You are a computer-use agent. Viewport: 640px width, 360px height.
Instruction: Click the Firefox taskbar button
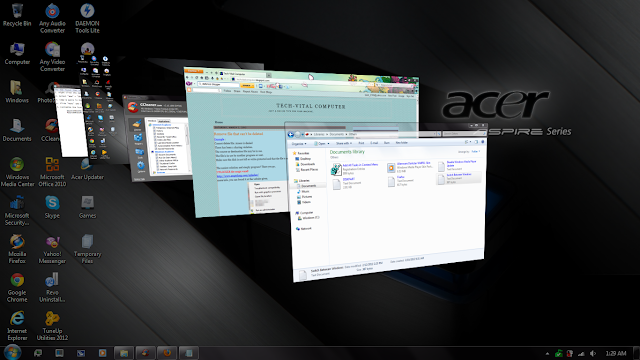(167, 352)
